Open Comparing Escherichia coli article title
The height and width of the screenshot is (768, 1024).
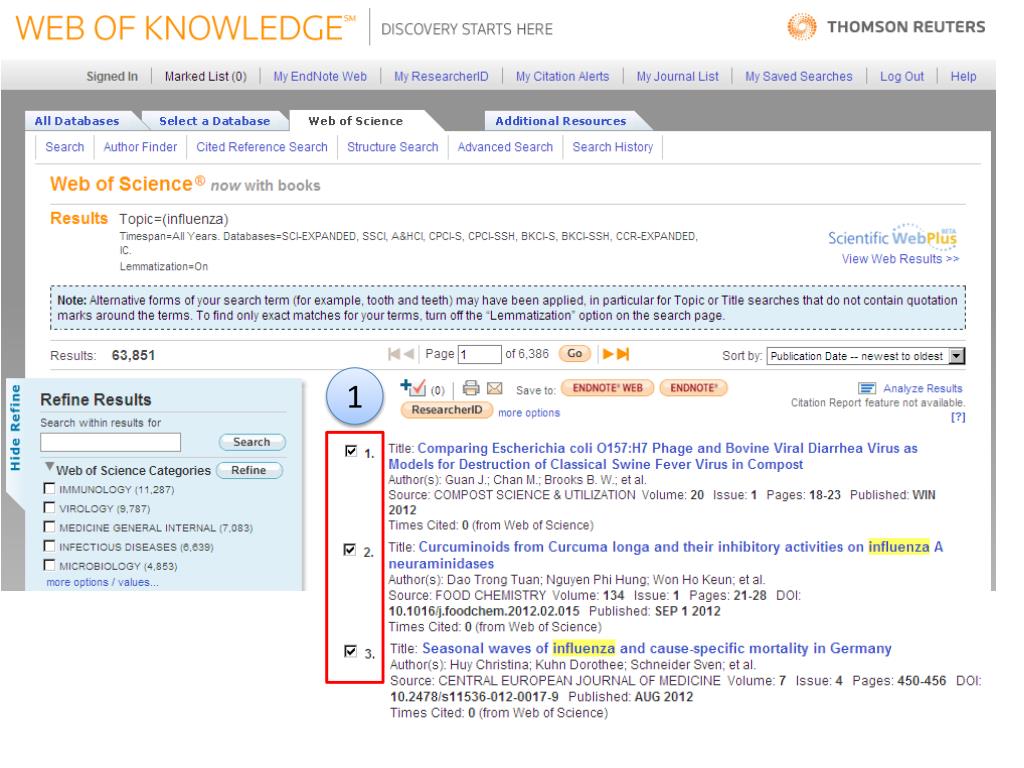(x=653, y=456)
